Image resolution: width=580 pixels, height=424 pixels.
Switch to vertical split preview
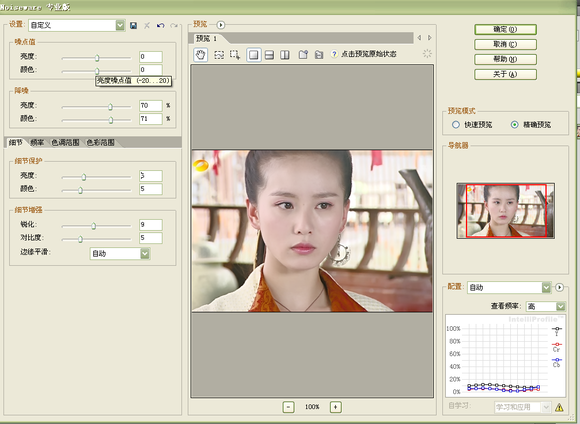click(x=285, y=55)
